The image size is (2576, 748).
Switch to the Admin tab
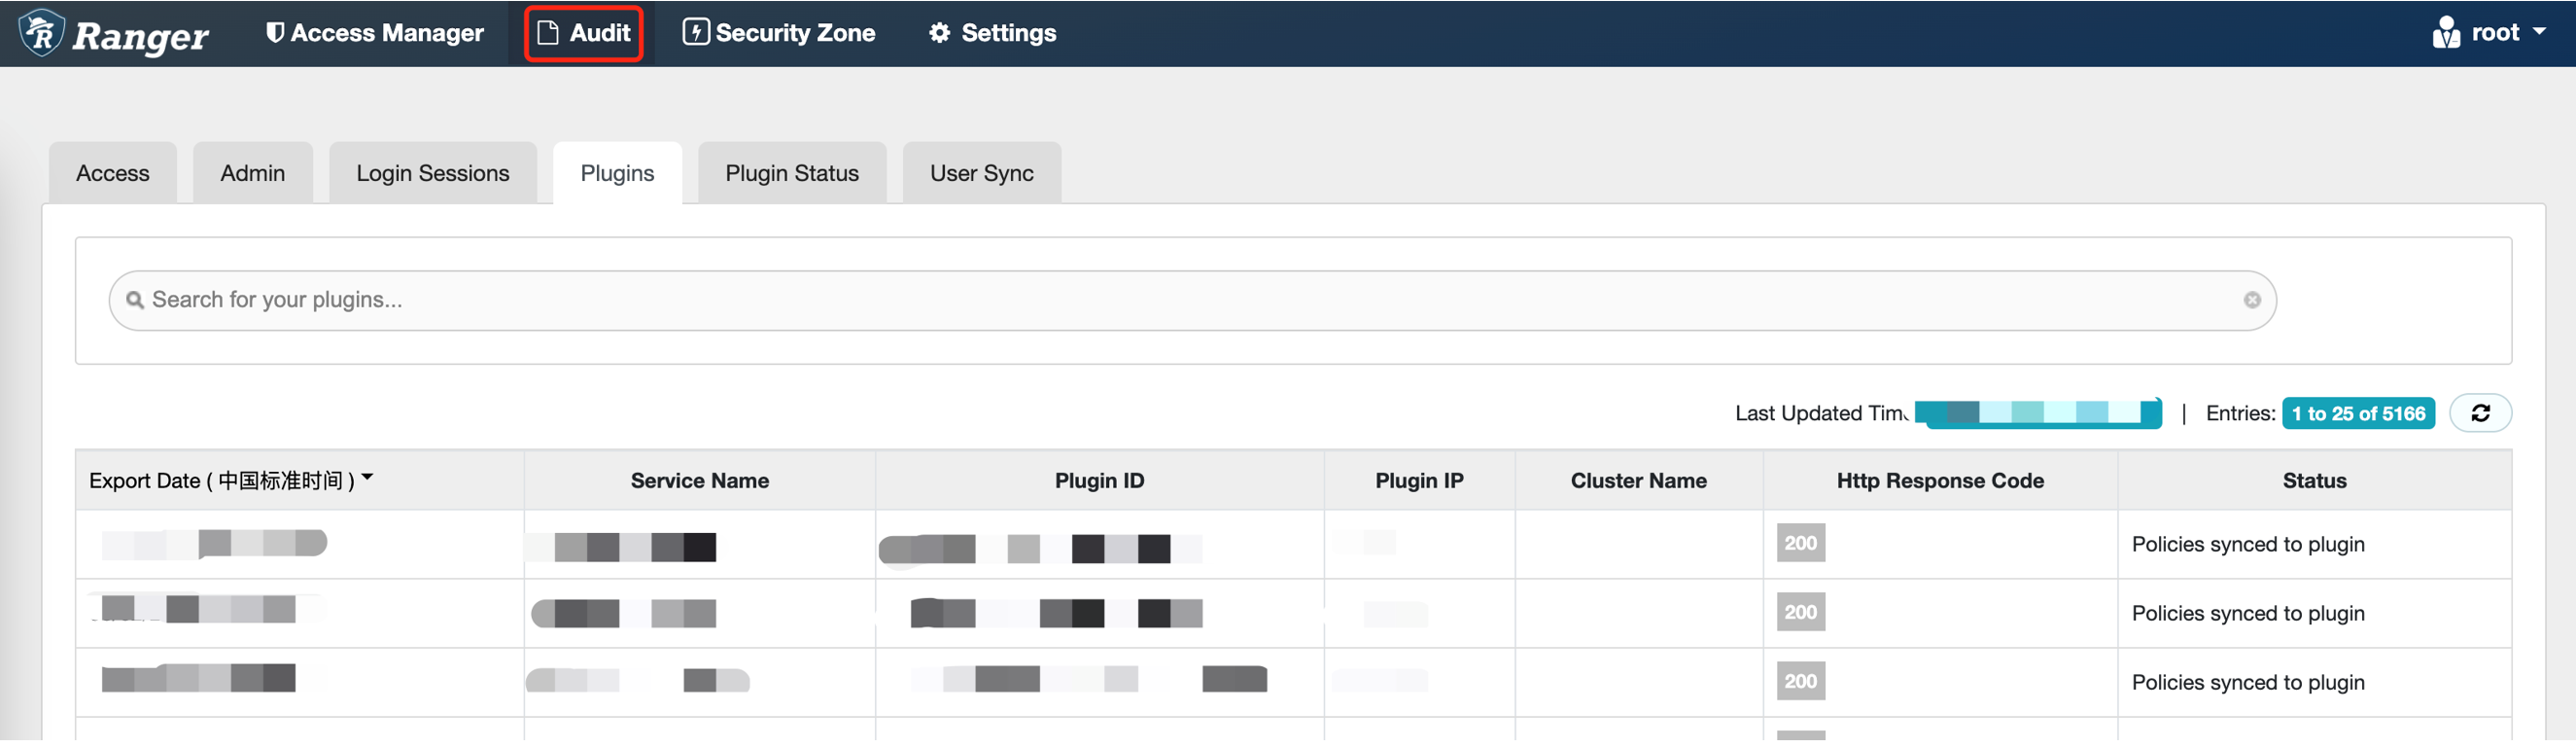[252, 173]
